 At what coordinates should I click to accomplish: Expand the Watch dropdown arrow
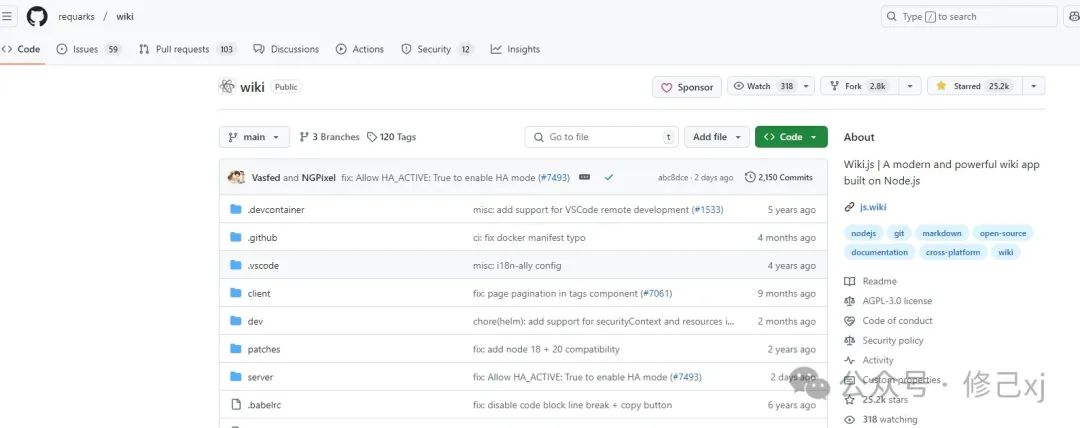[x=807, y=86]
